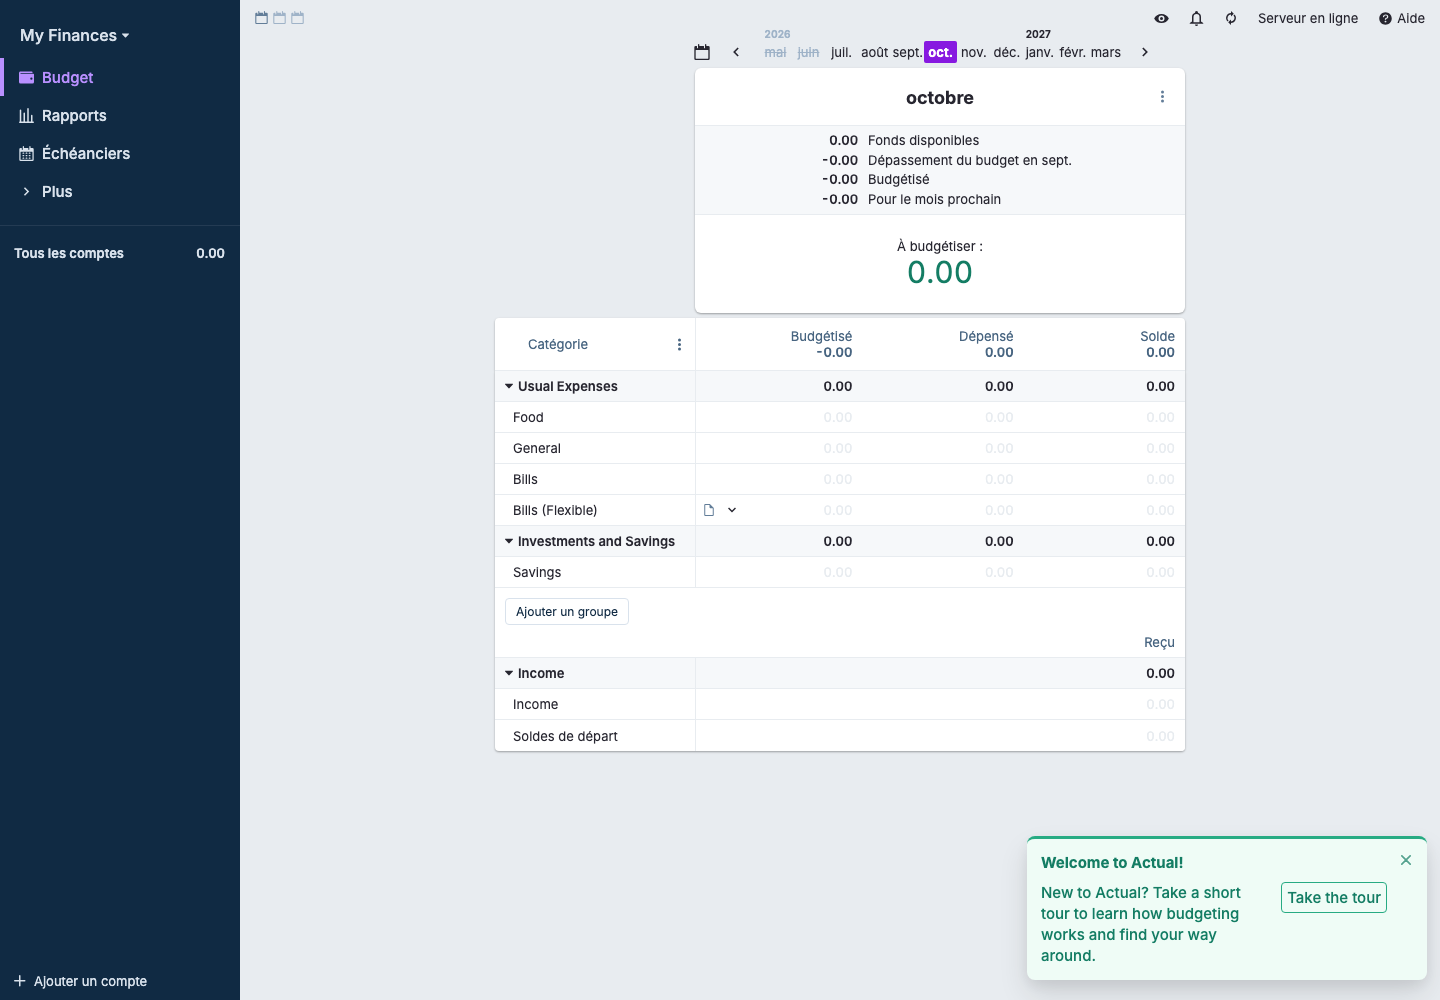Open notifications with the bell icon
The width and height of the screenshot is (1440, 1000).
[1196, 18]
